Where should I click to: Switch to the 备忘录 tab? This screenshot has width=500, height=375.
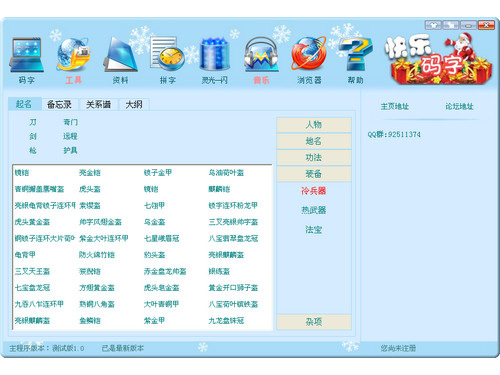pyautogui.click(x=59, y=104)
